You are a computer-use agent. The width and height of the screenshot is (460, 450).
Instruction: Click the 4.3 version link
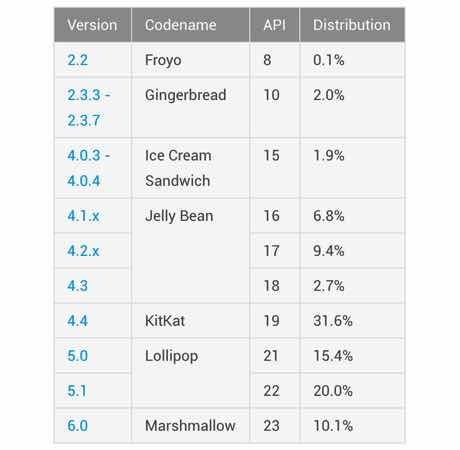[77, 286]
